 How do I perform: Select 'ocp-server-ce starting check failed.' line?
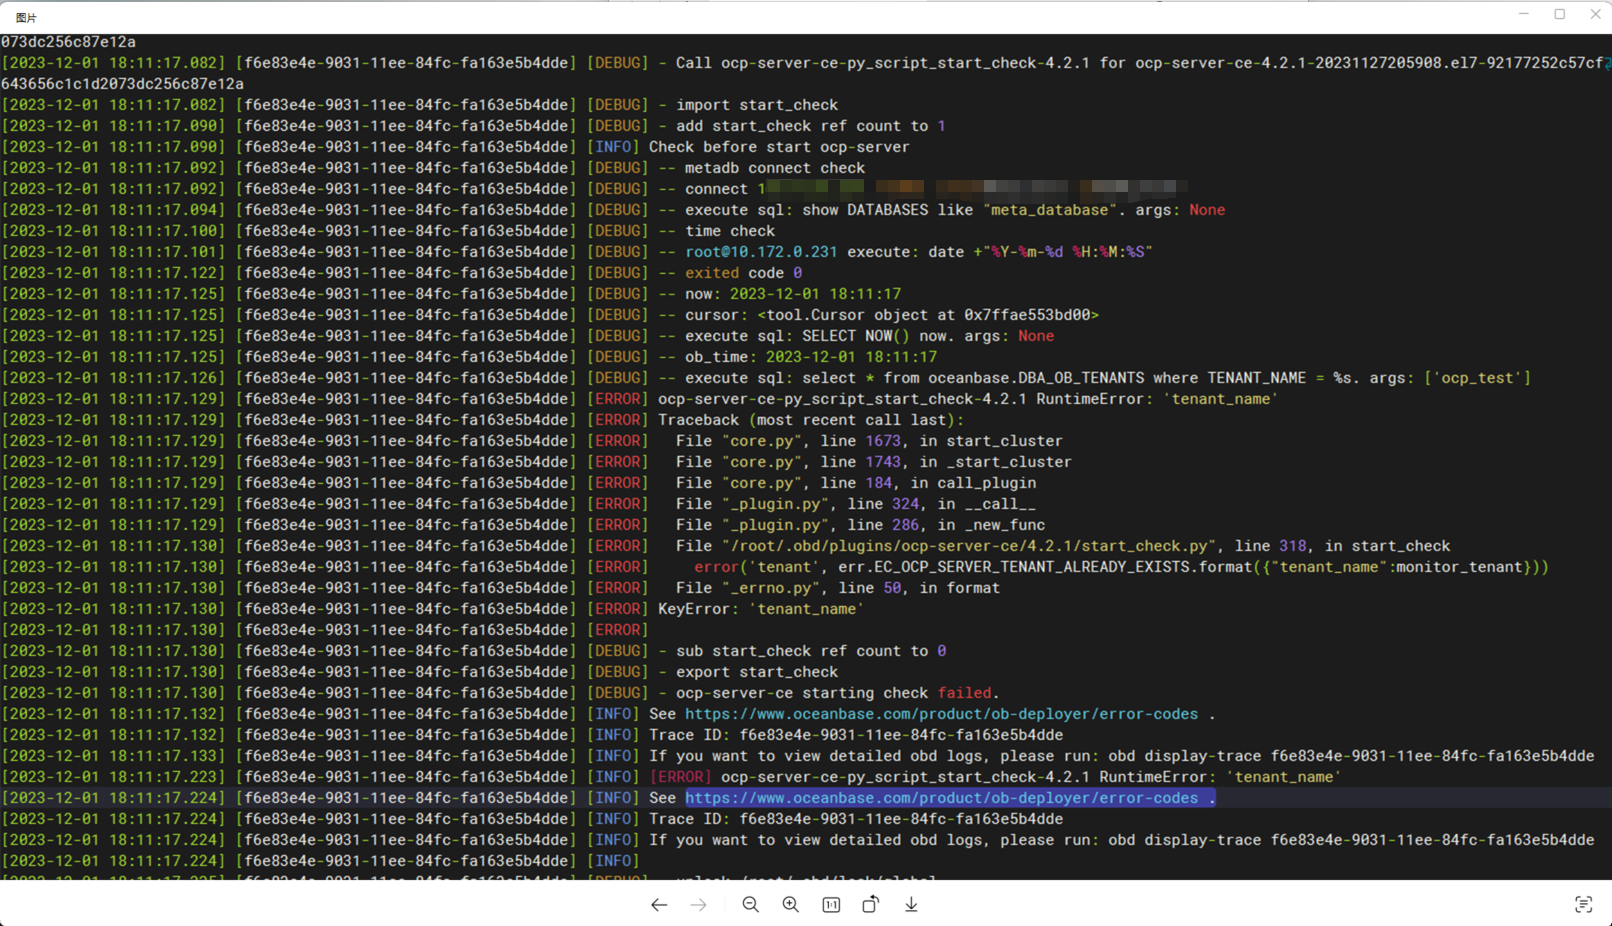(838, 693)
